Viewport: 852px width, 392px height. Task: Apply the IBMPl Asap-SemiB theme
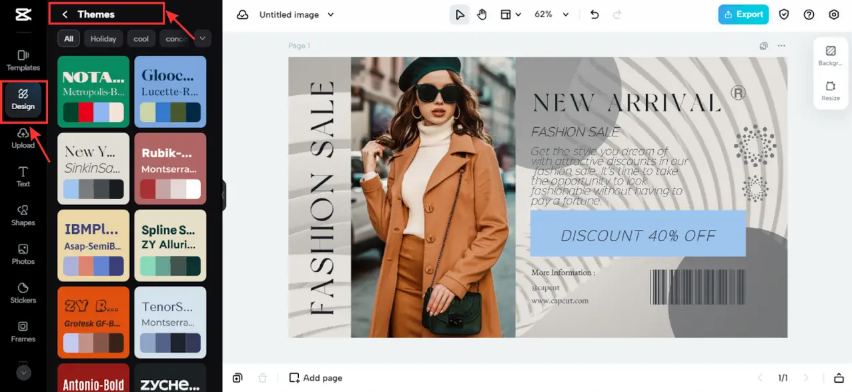click(93, 245)
